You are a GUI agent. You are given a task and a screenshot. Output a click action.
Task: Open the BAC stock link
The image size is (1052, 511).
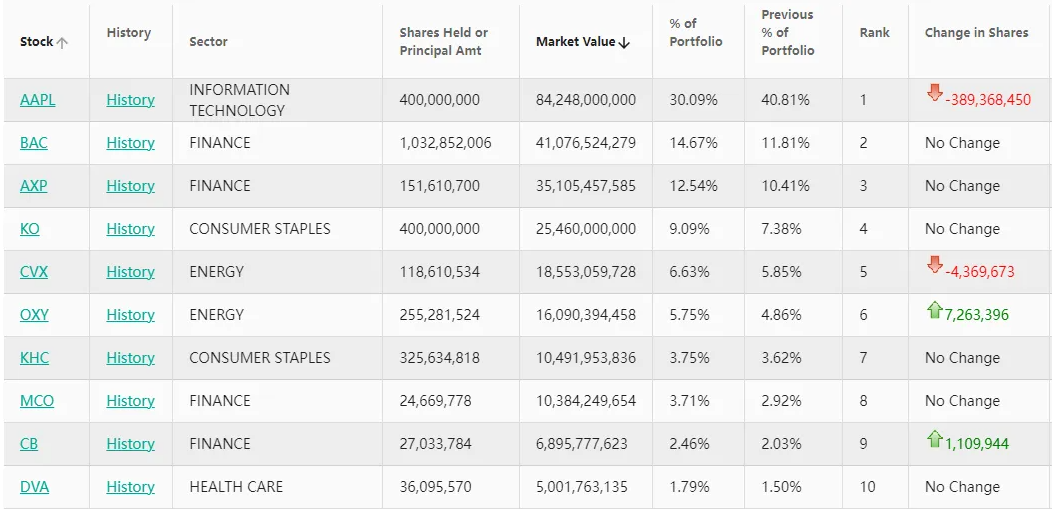34,143
